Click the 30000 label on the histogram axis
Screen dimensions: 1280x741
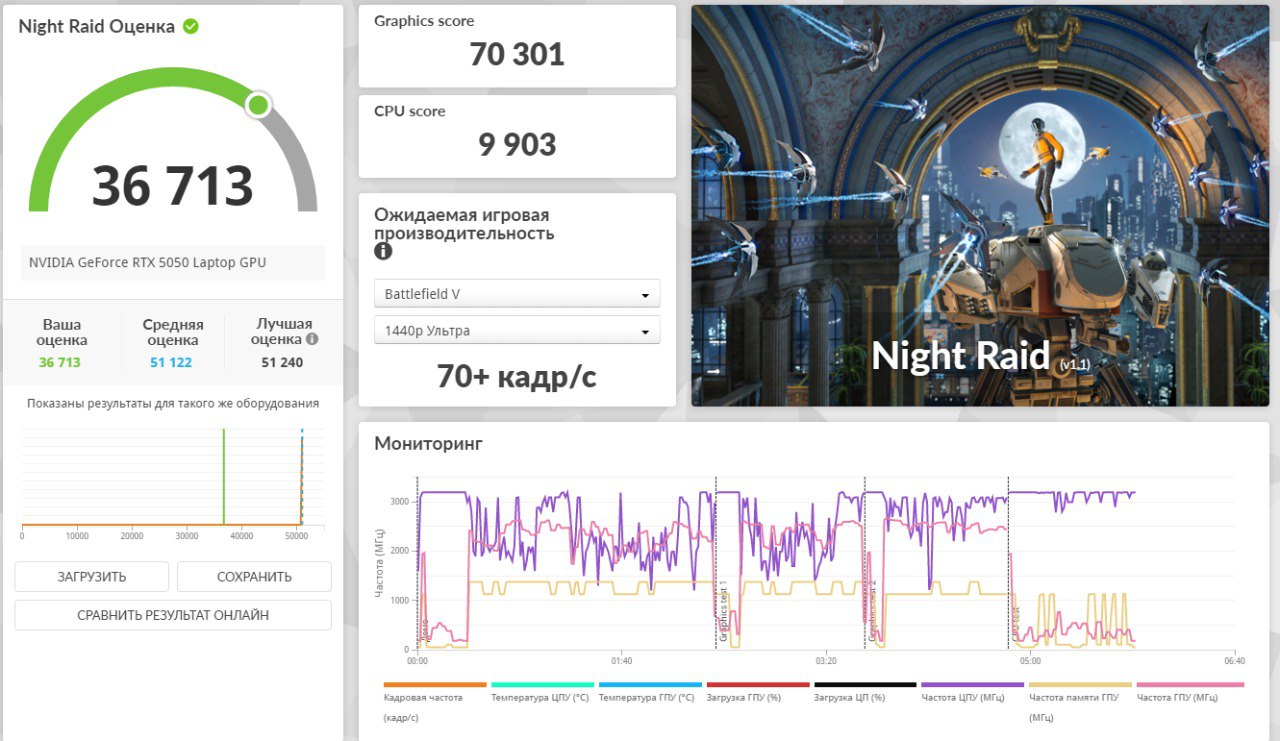(187, 536)
